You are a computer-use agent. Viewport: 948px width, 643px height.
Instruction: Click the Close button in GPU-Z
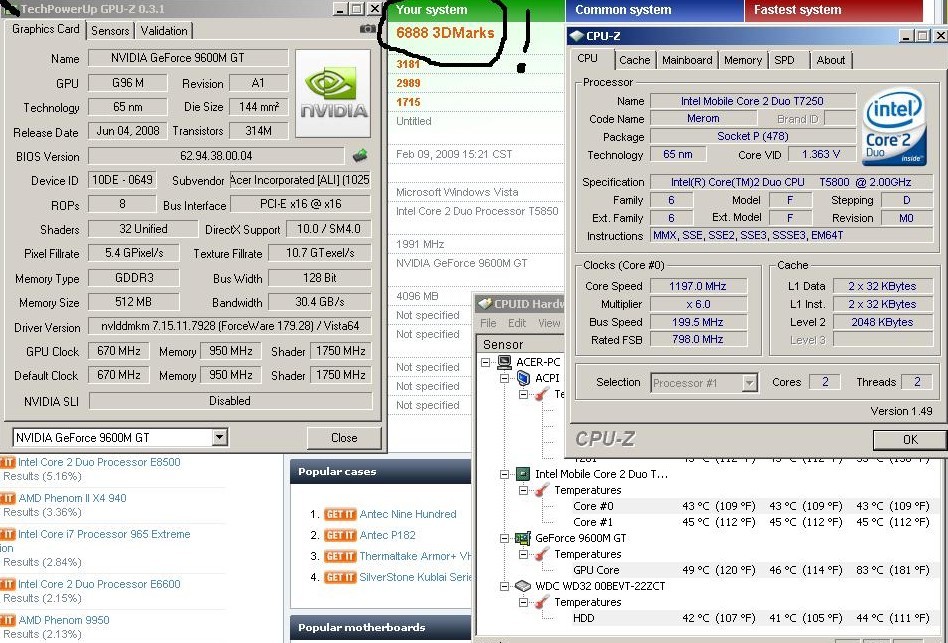pos(344,438)
